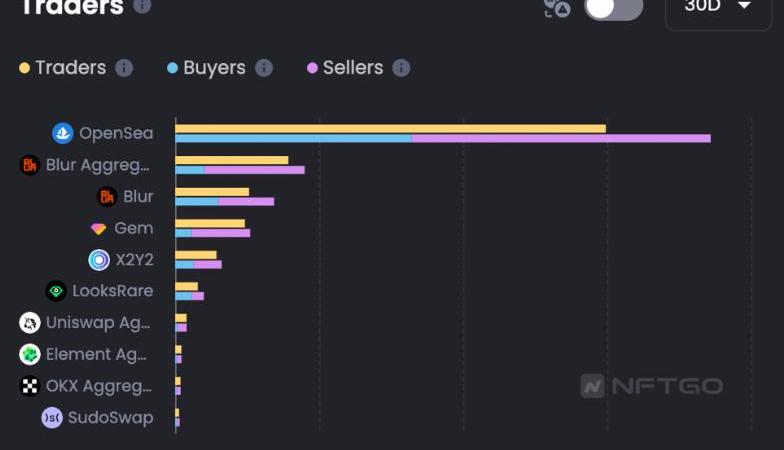The height and width of the screenshot is (450, 784).
Task: Click the swap icon beside the toggle switch
Action: tap(557, 8)
